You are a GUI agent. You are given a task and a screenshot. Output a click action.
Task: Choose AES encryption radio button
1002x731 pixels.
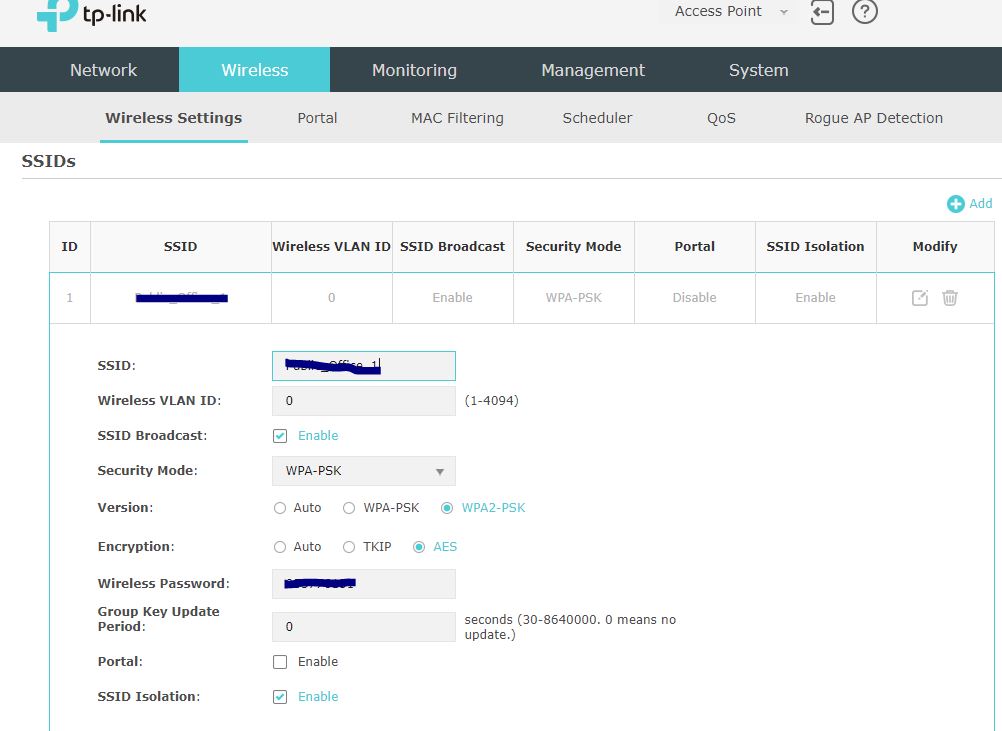coord(419,547)
